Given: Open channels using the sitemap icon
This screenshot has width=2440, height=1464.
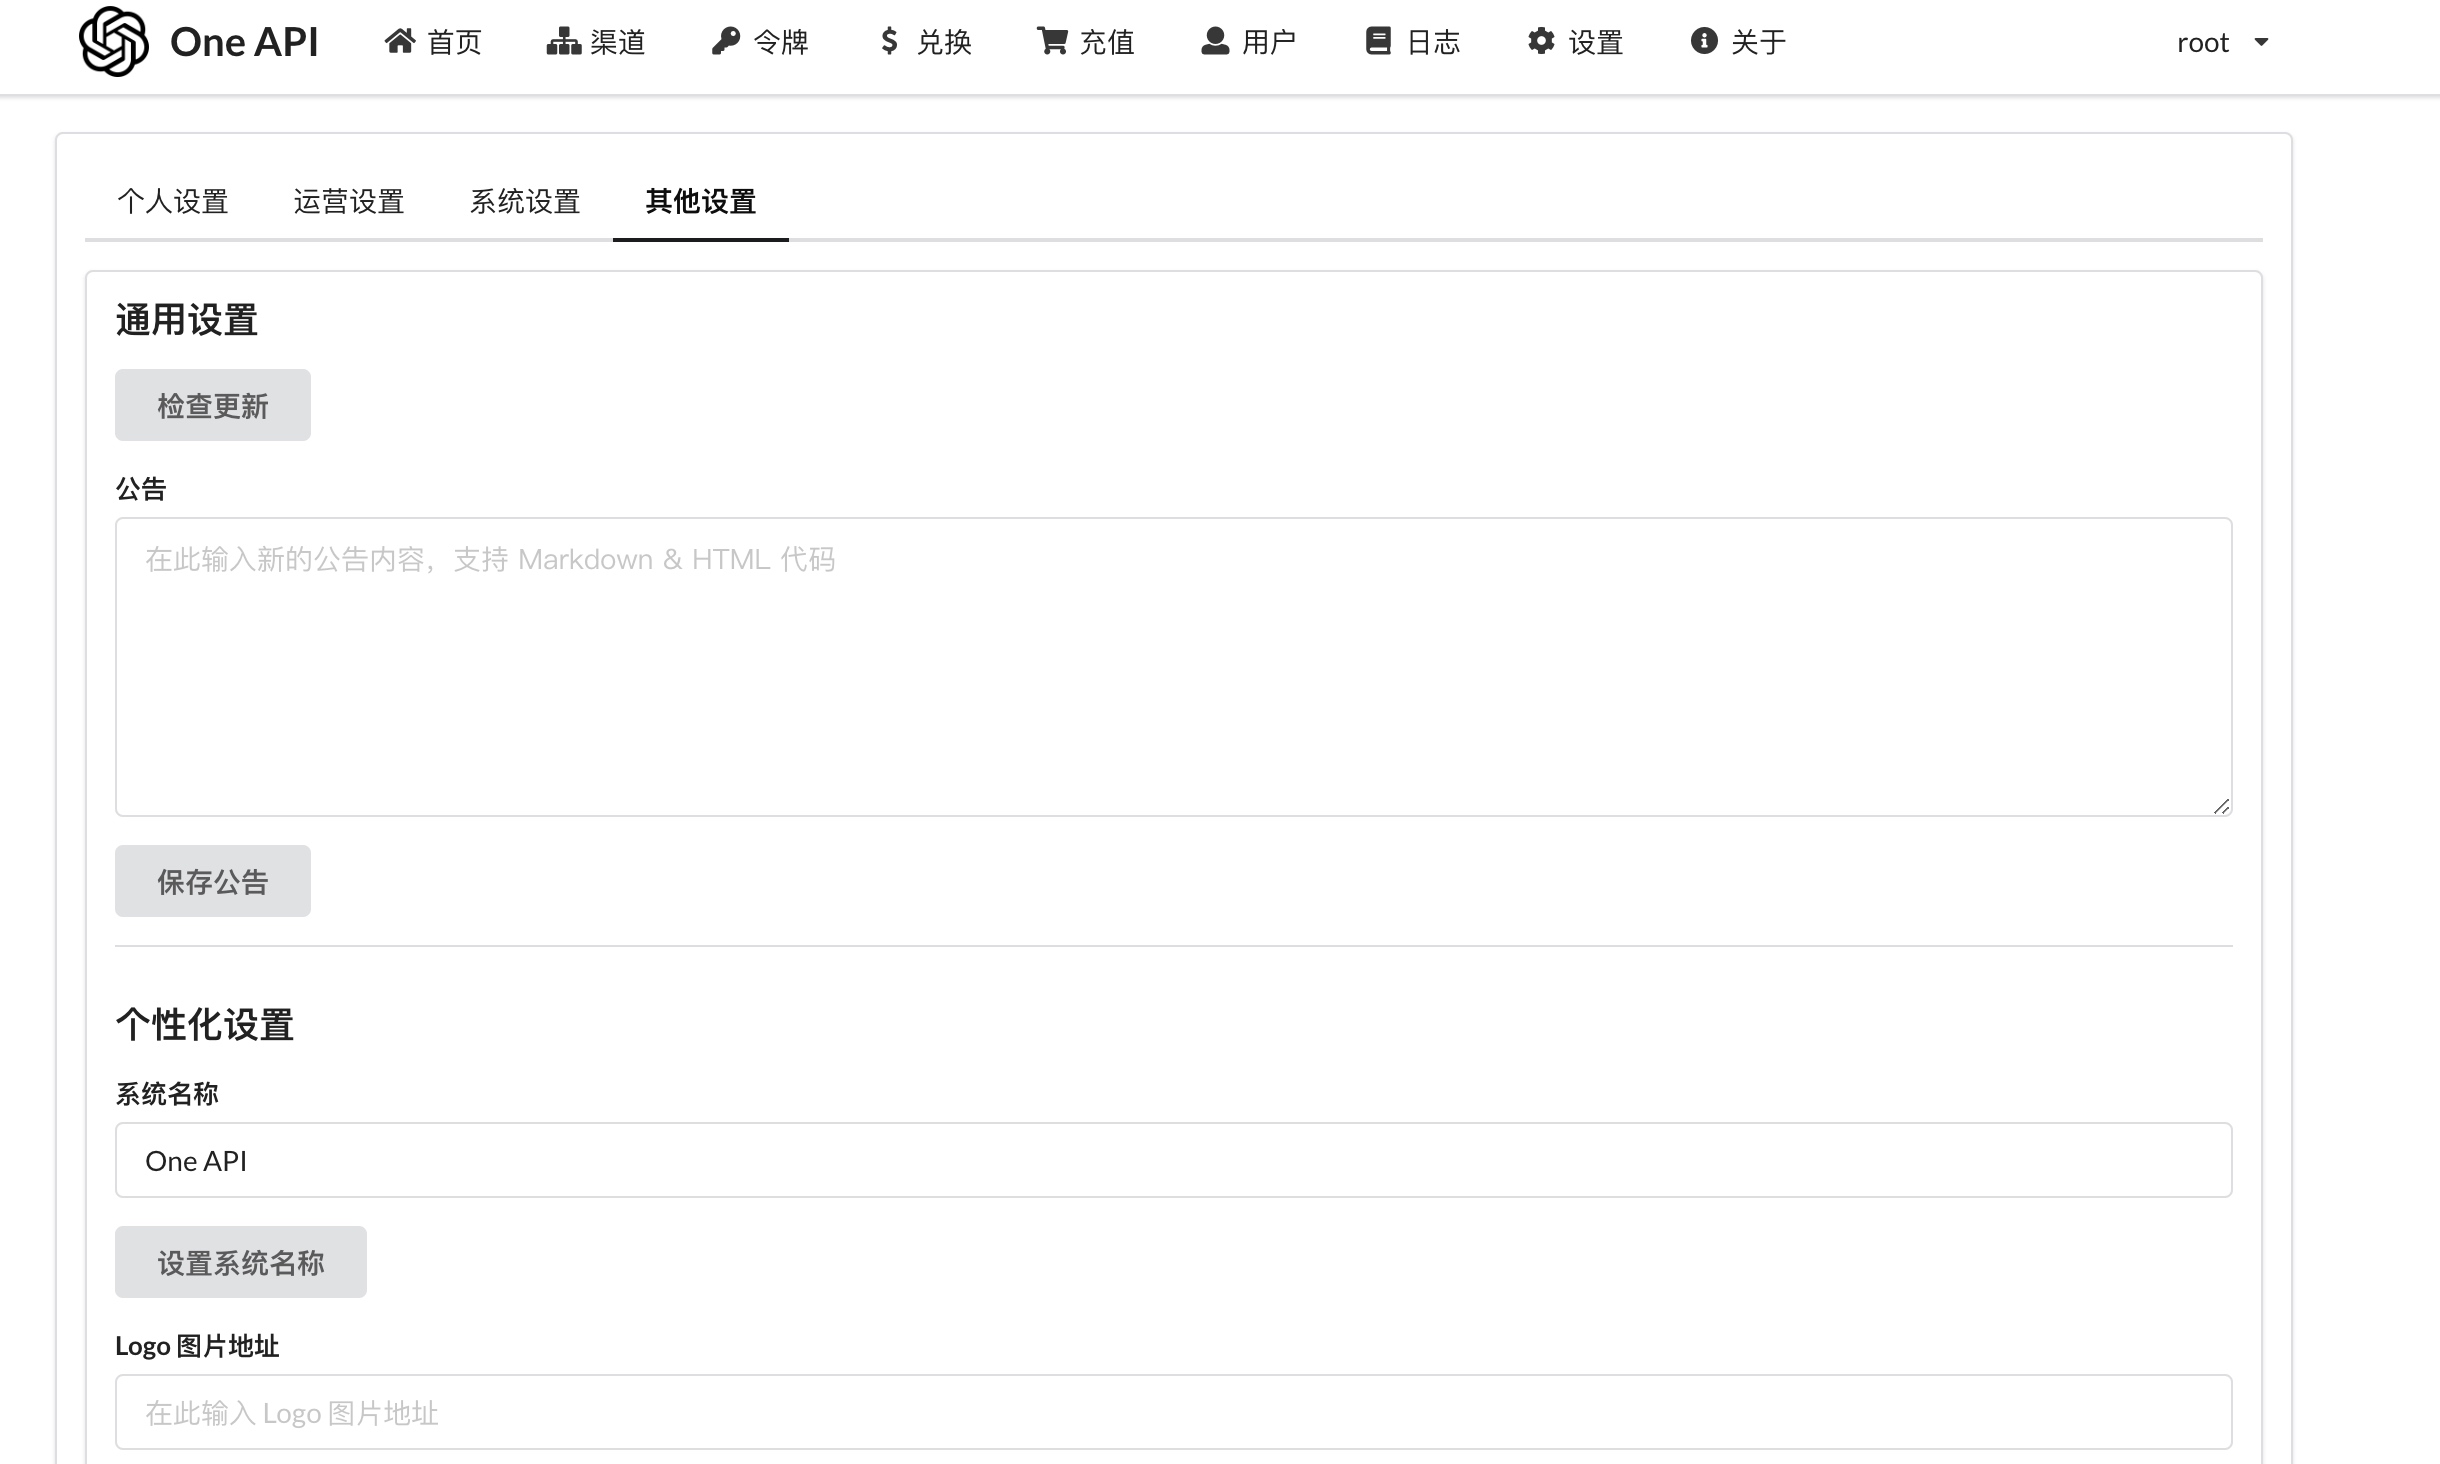Looking at the screenshot, I should click(564, 41).
